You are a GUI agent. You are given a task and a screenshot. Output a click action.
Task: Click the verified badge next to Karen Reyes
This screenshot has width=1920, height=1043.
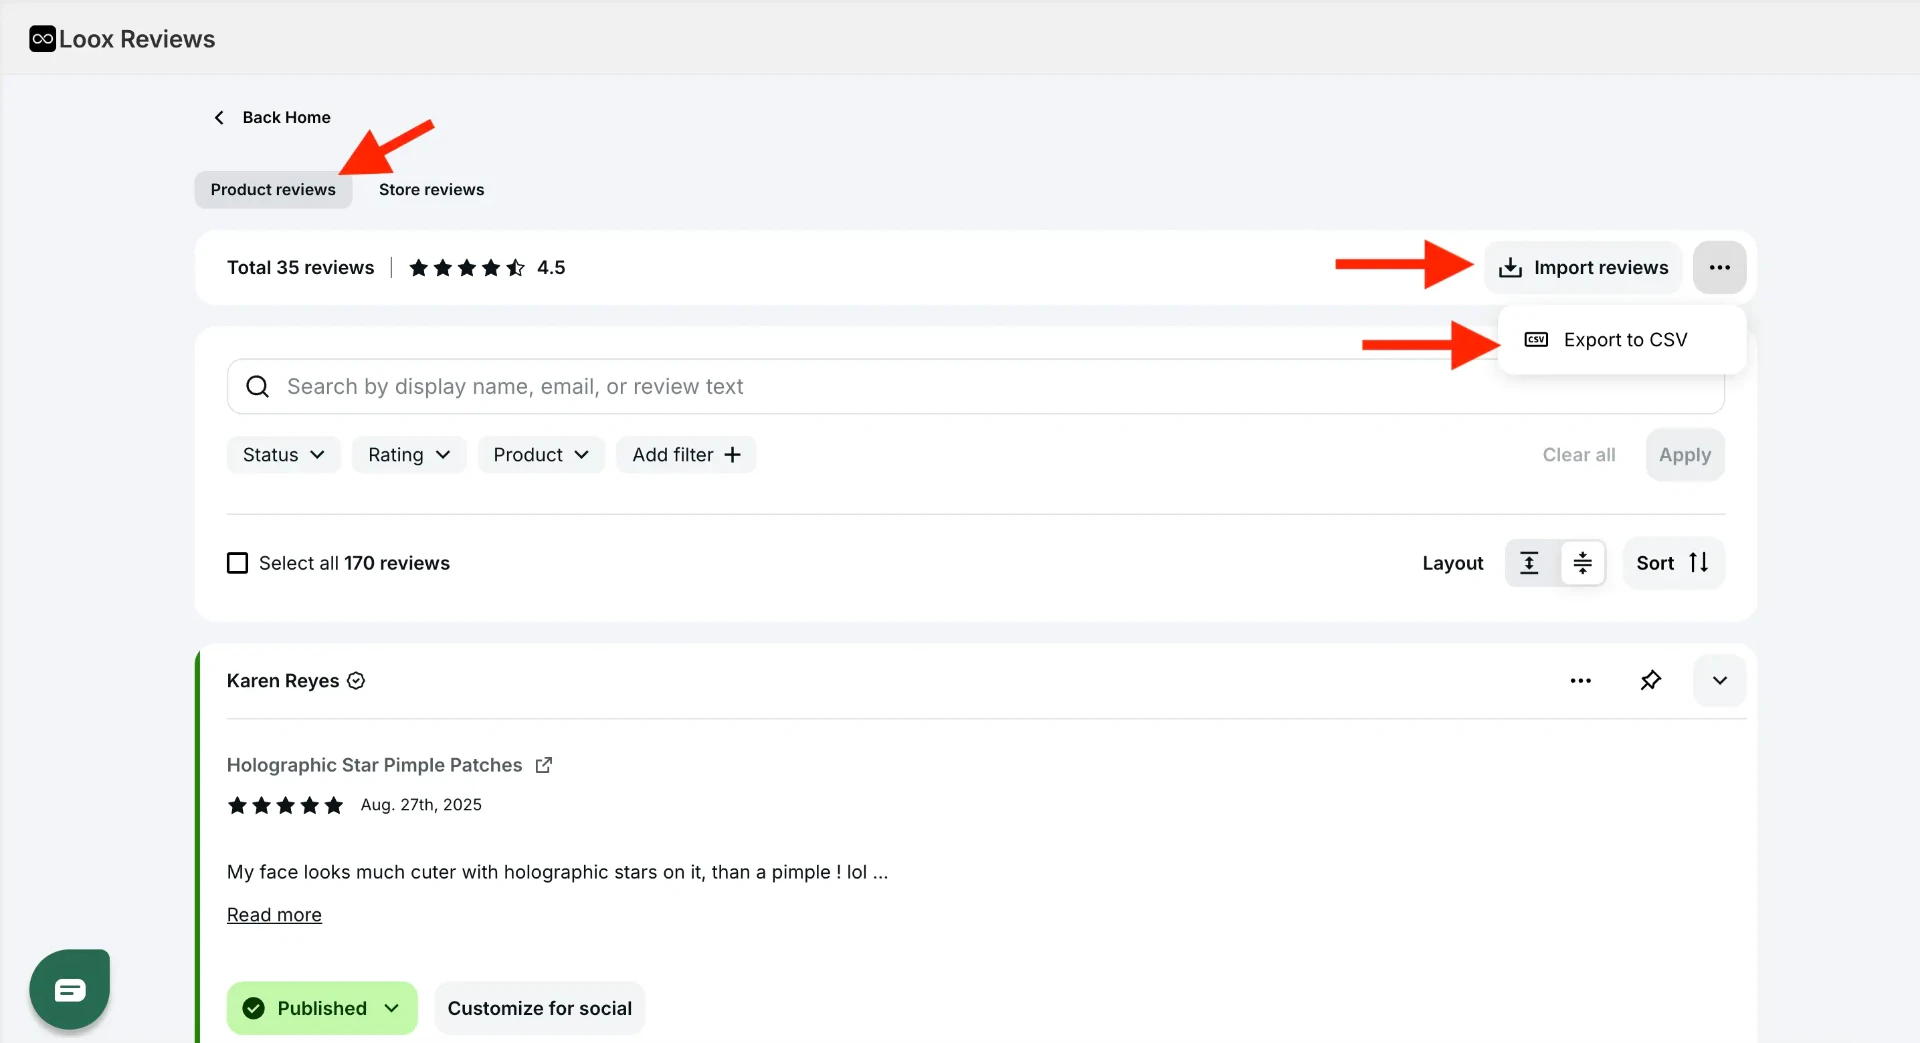click(356, 681)
